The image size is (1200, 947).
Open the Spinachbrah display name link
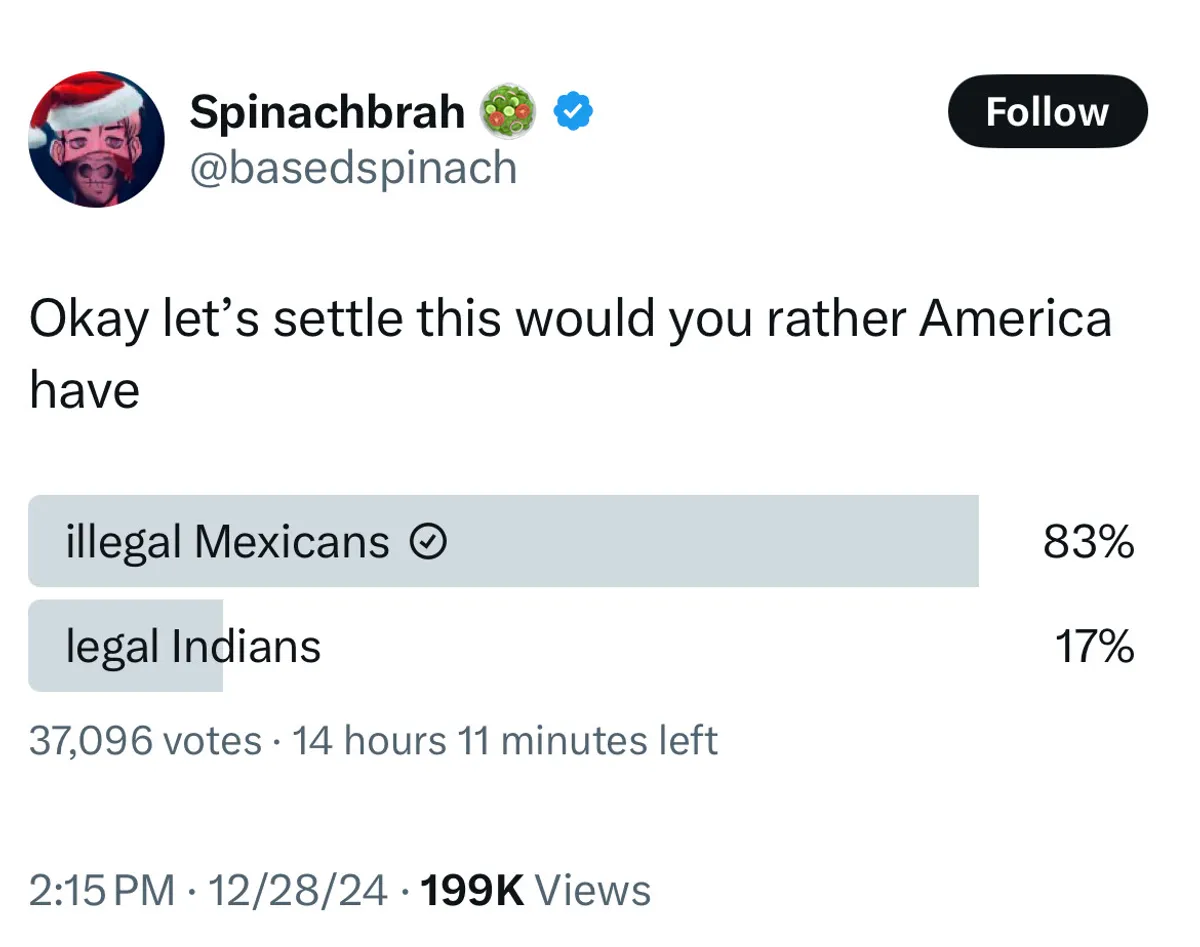pos(327,112)
